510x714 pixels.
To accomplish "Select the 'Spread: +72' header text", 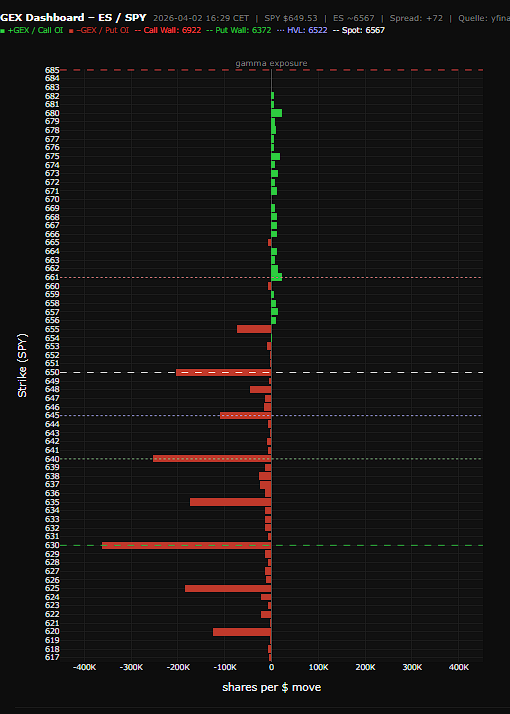I will click(x=416, y=18).
